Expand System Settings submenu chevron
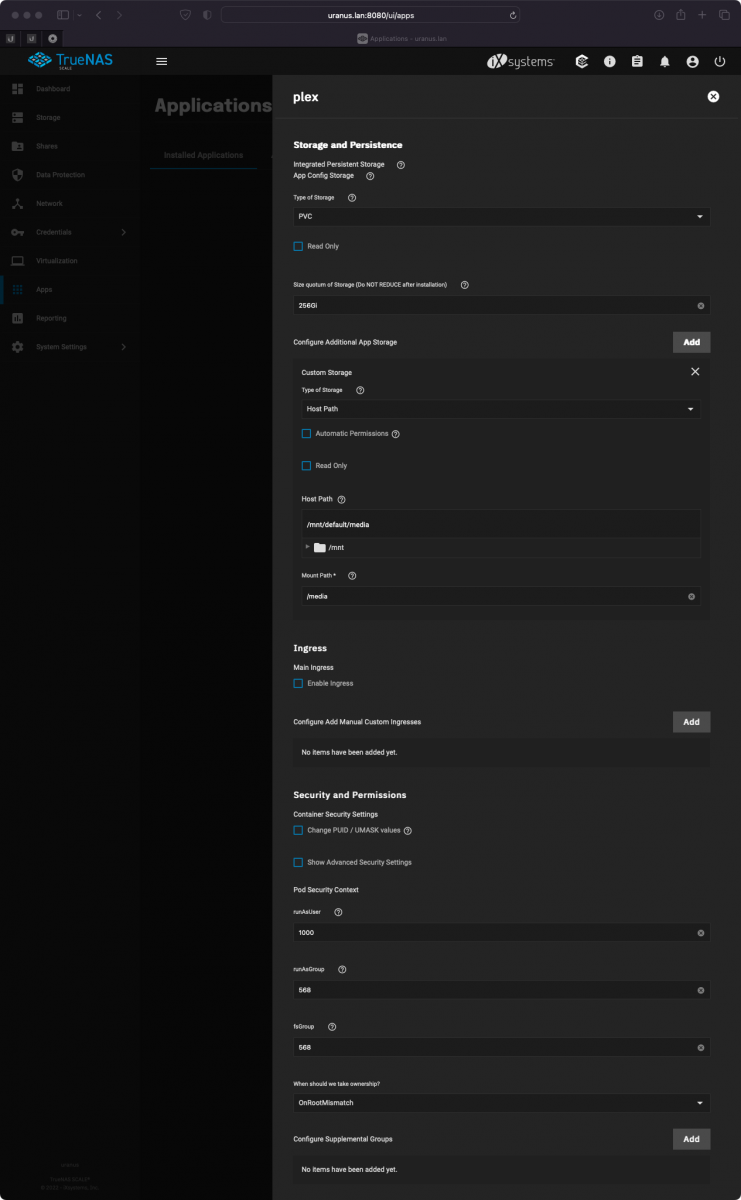This screenshot has height=1200, width=741. (124, 347)
